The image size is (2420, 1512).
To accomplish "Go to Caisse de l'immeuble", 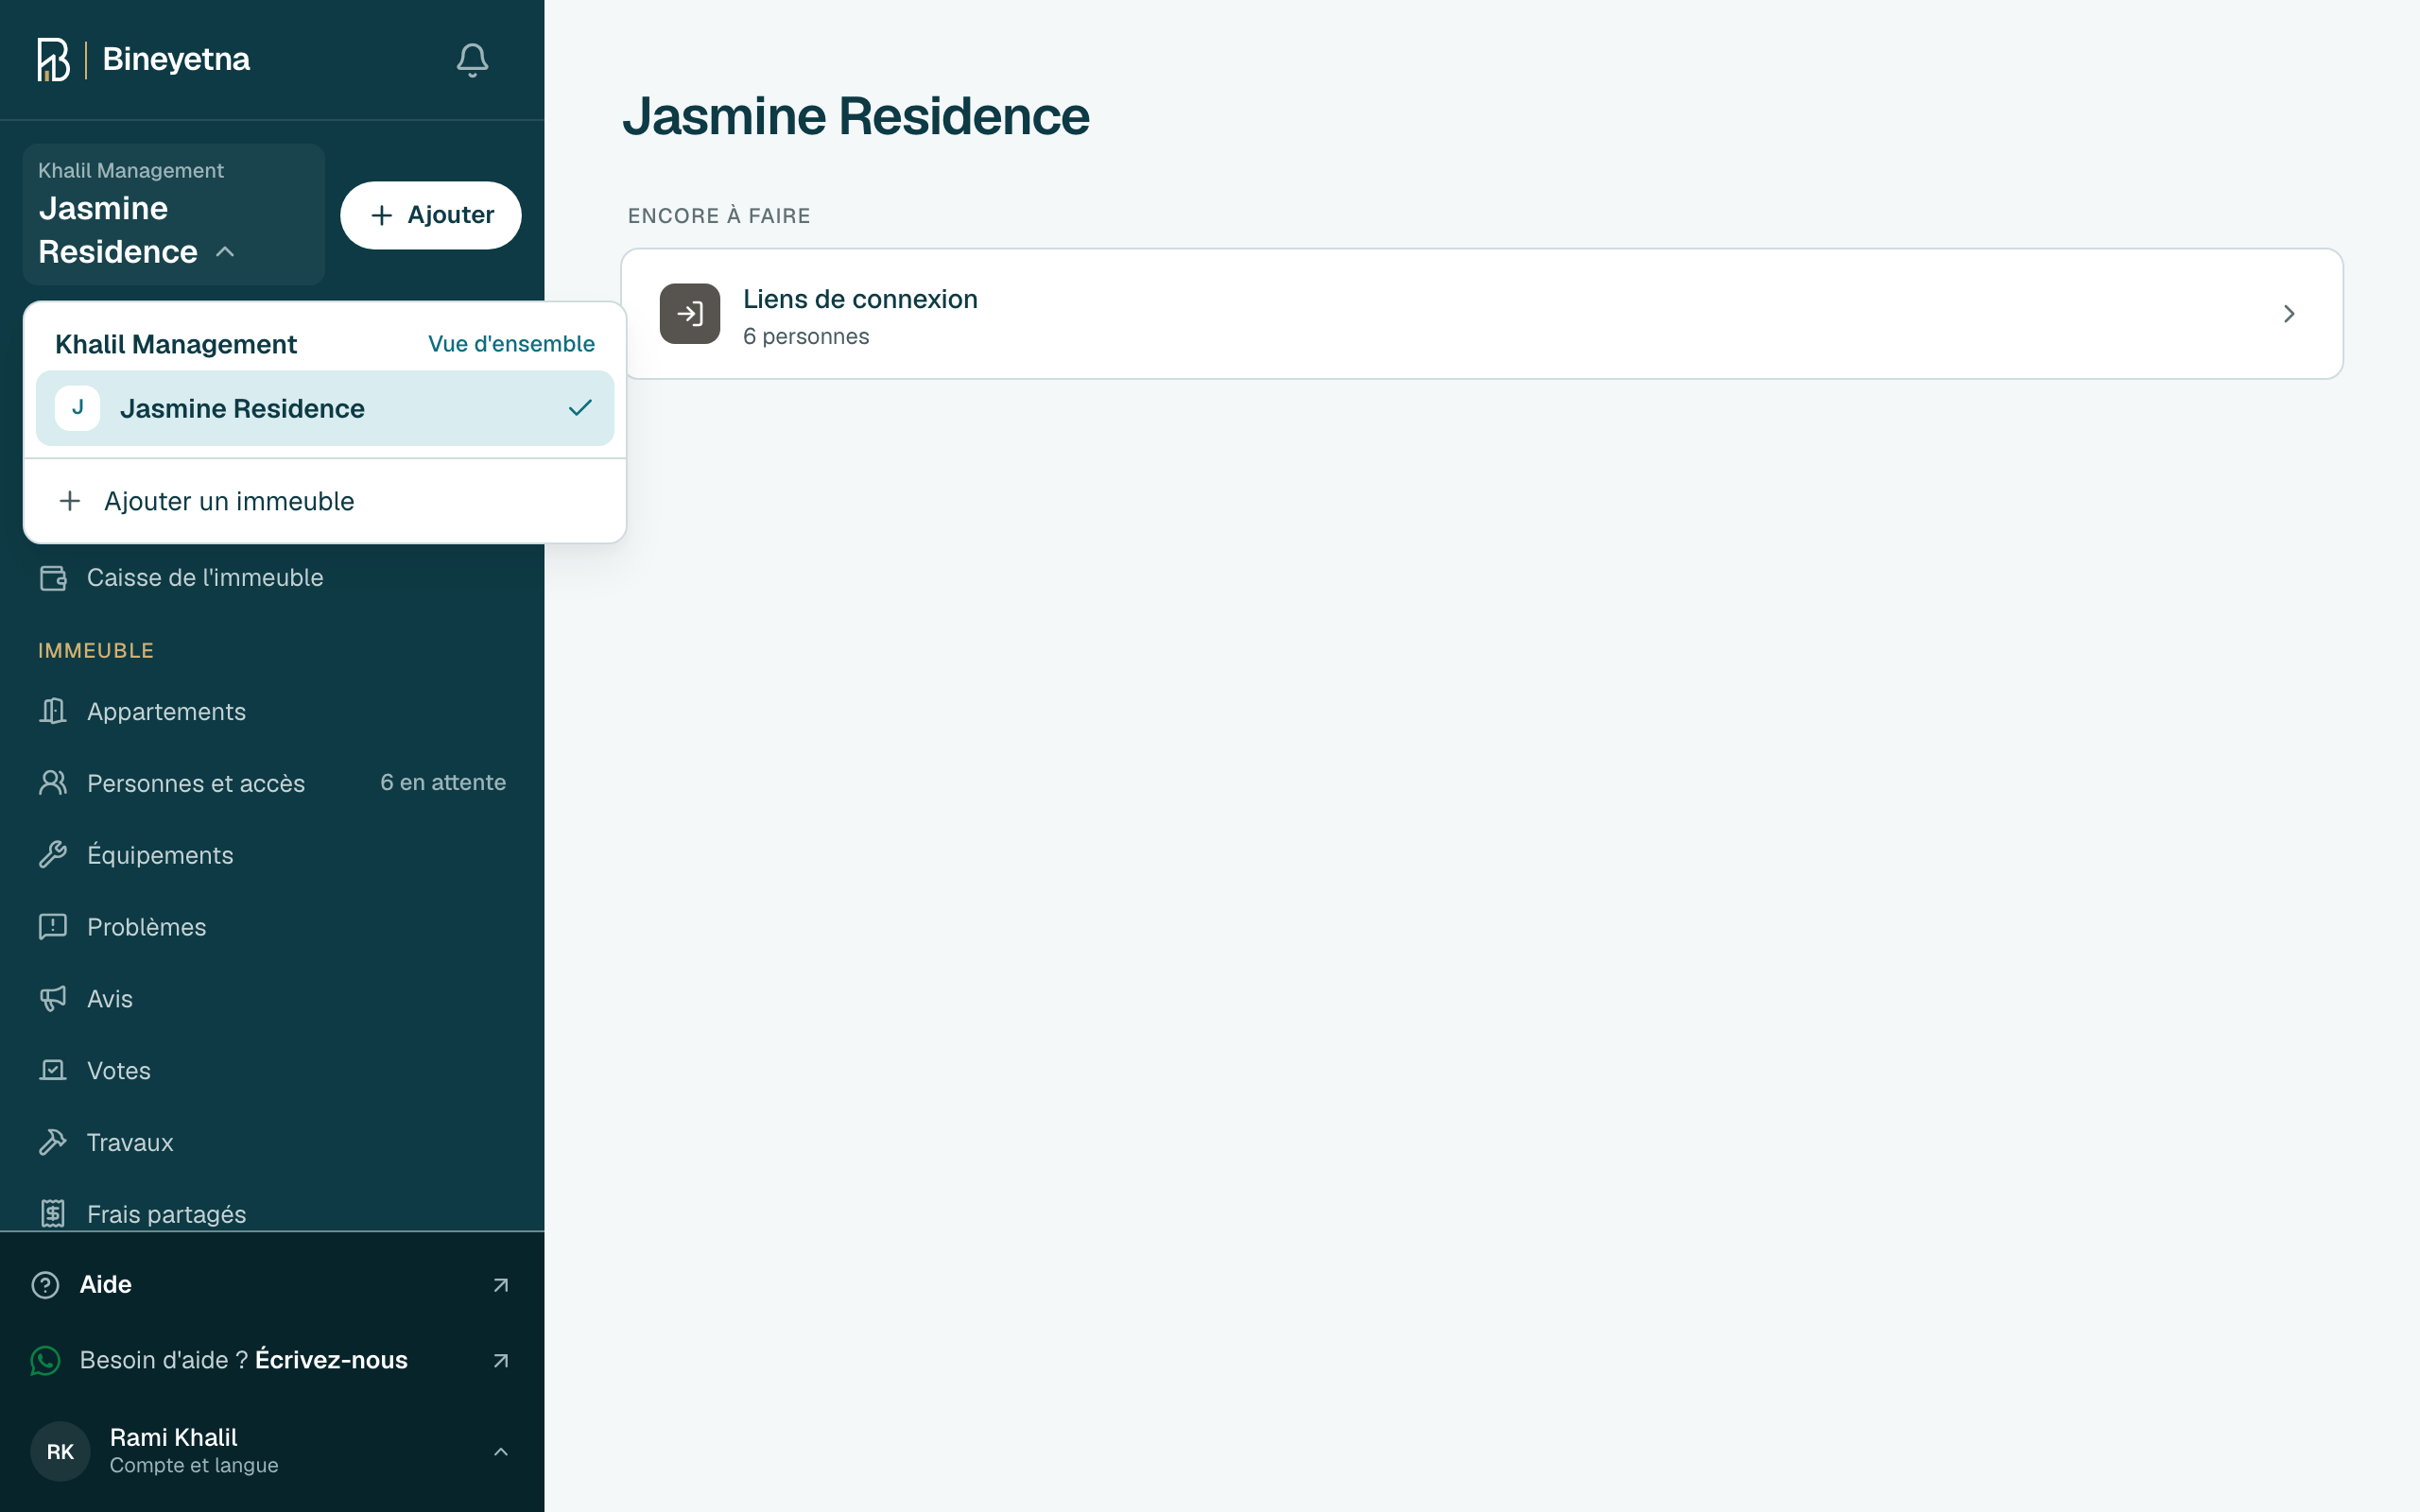I will pos(272,578).
